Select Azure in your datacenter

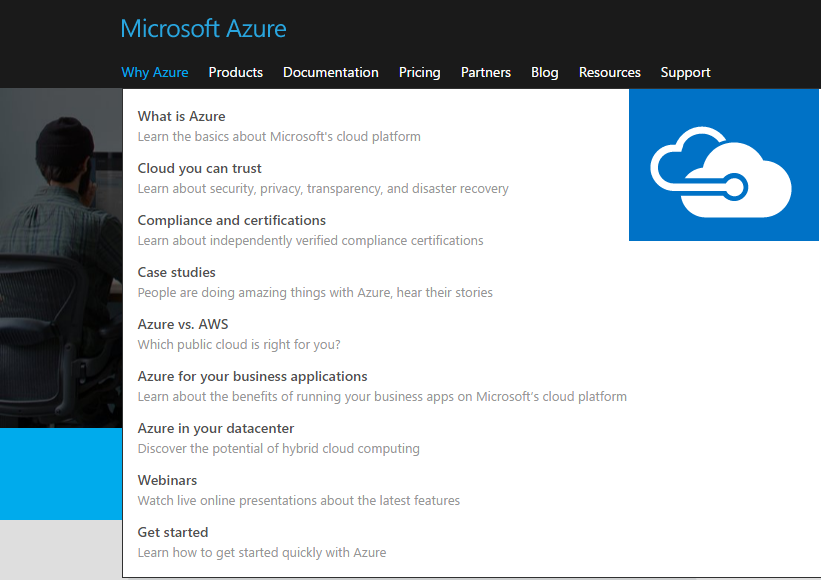tap(216, 428)
